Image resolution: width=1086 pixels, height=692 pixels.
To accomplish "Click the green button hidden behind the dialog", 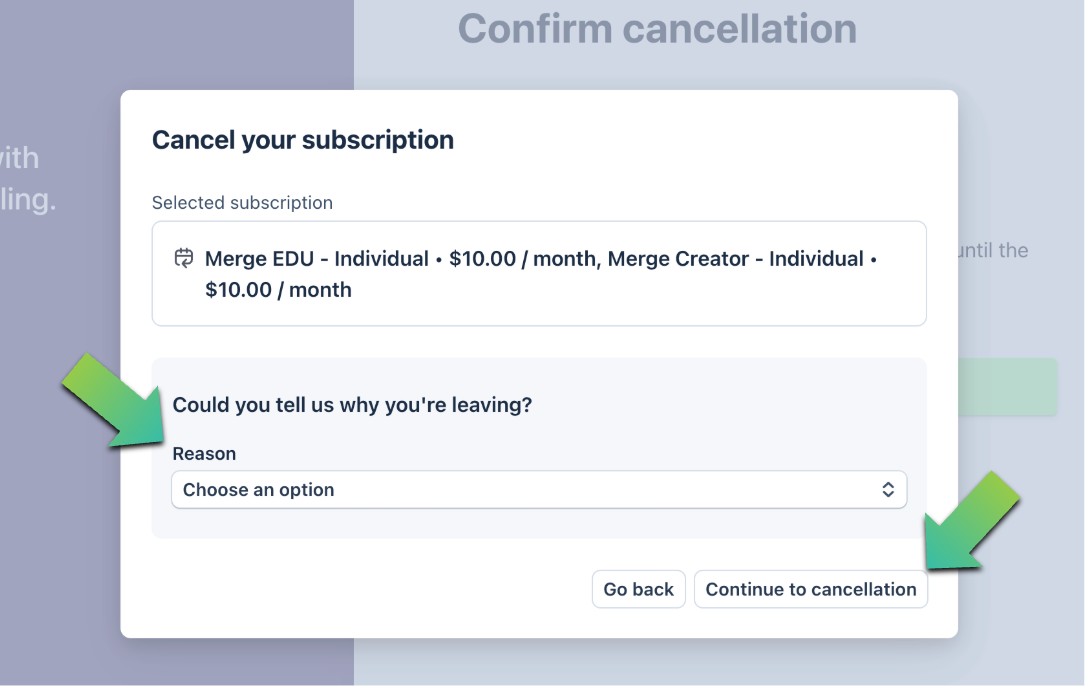I will (x=1008, y=387).
